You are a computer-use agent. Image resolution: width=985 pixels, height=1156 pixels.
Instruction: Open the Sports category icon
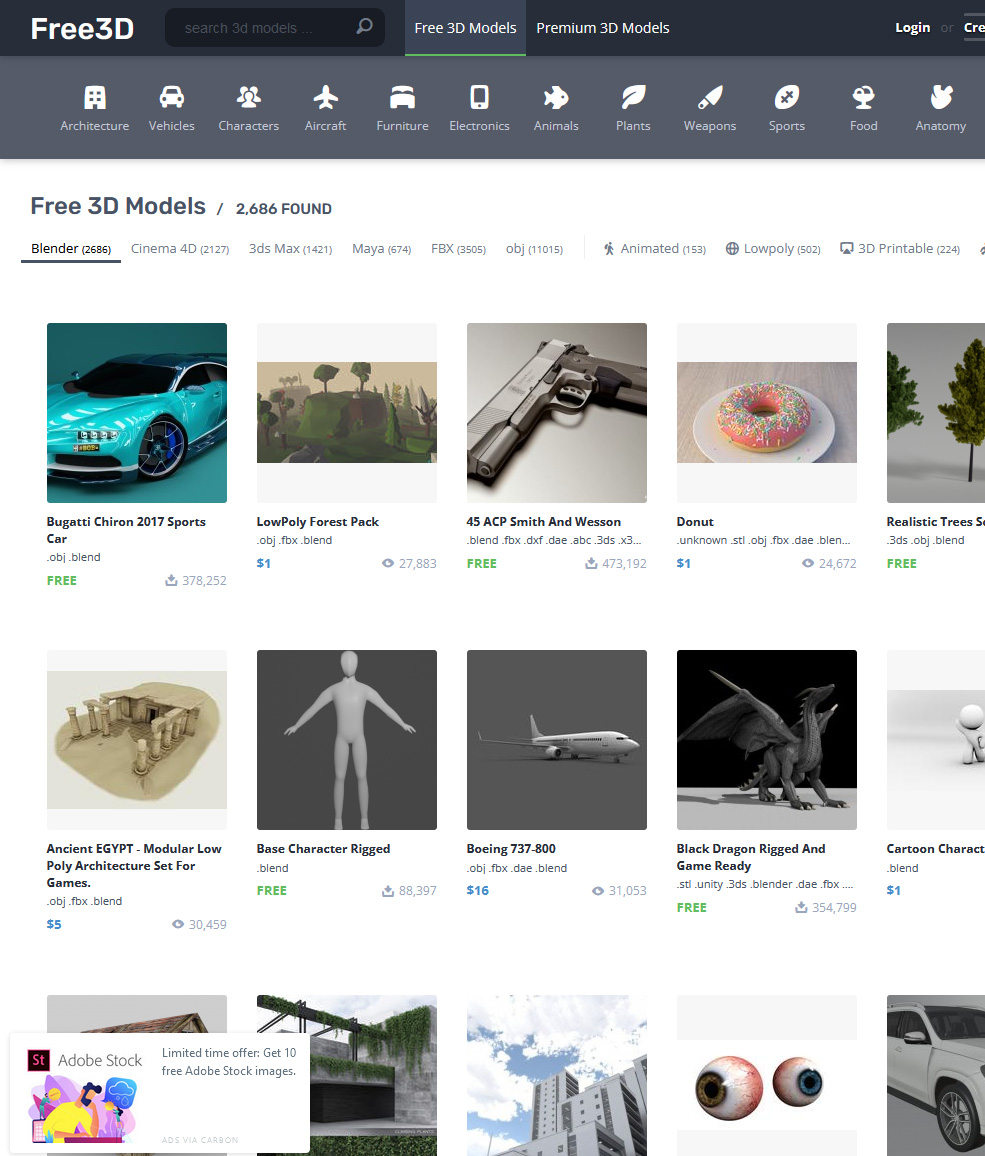point(787,97)
